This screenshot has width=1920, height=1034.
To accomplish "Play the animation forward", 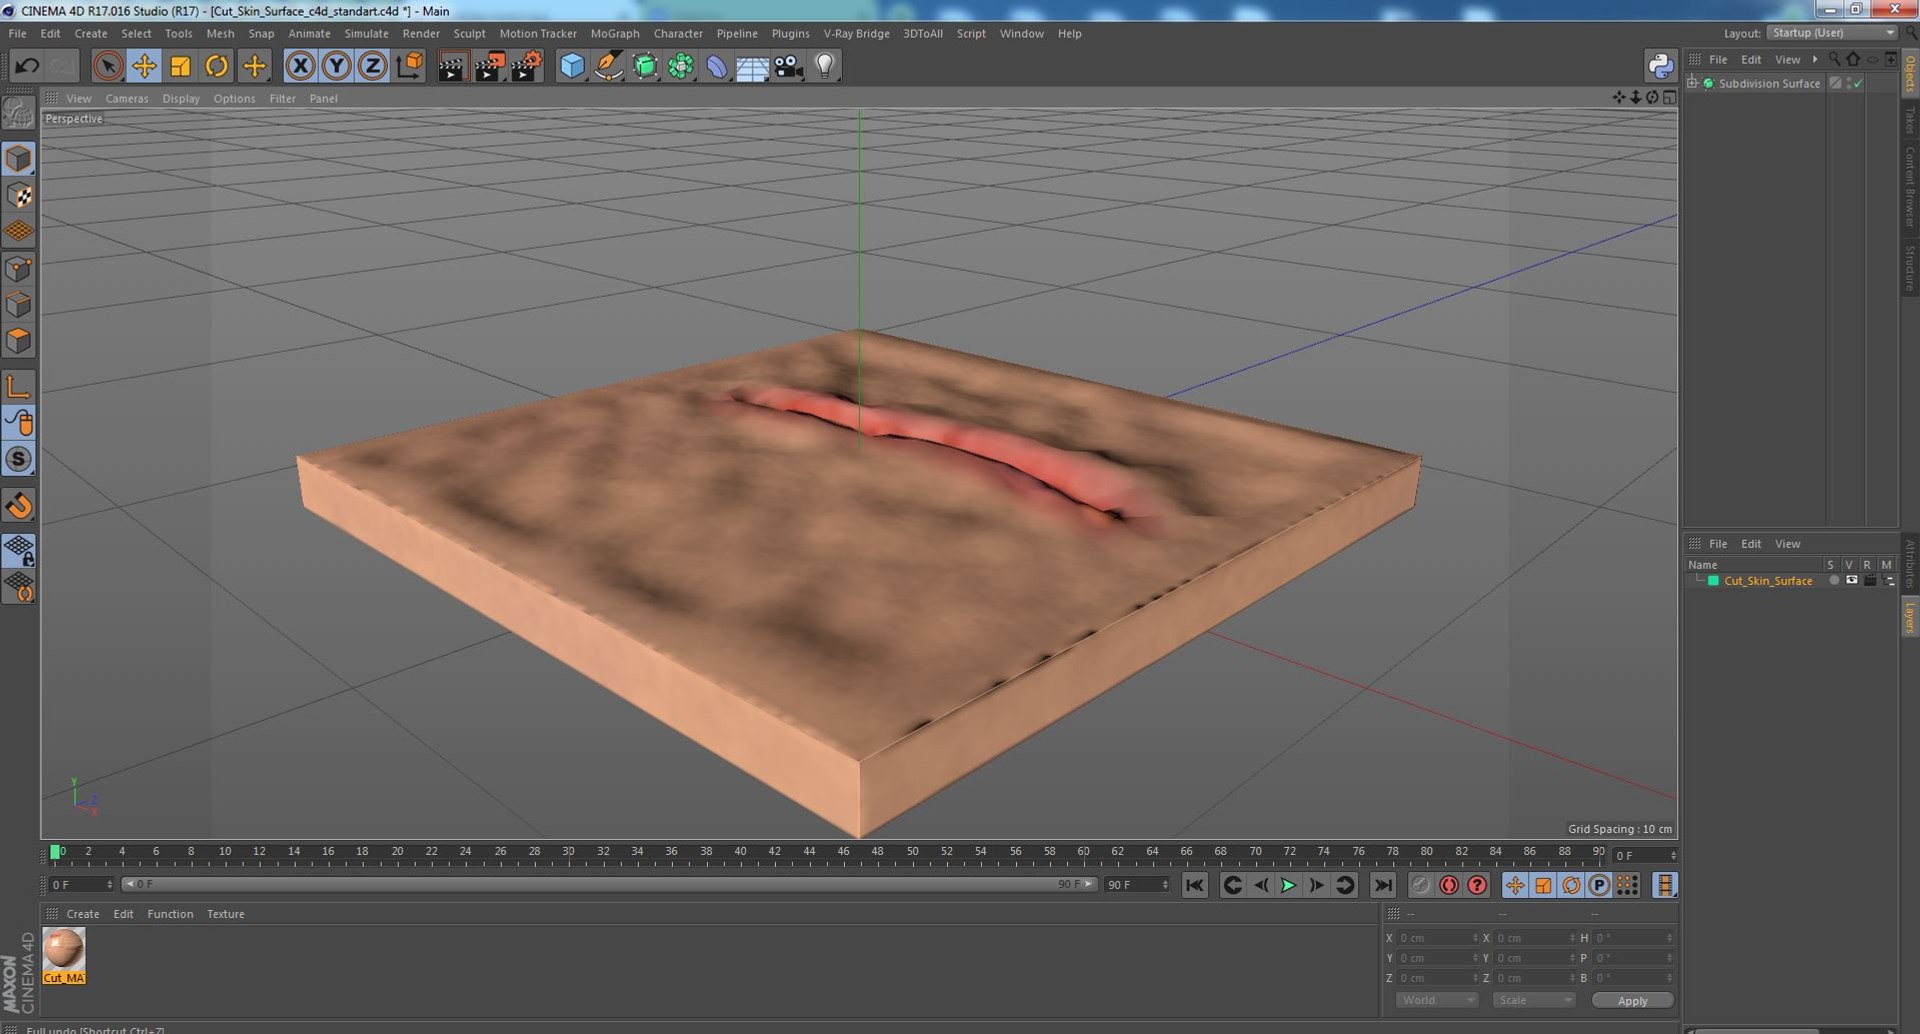I will point(1288,885).
